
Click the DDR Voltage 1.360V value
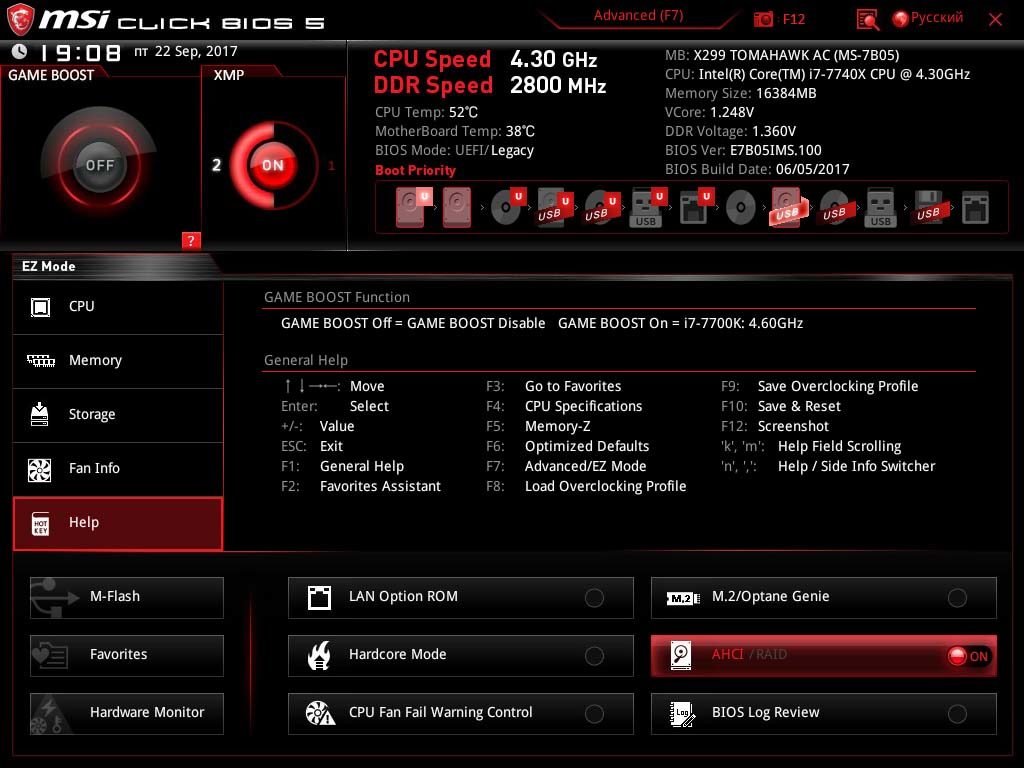point(773,131)
